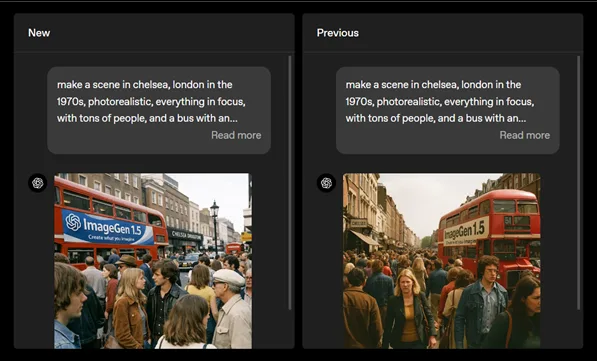Click the New panel vertical scrollbar
Screen dimensions: 597x361
coord(290,183)
